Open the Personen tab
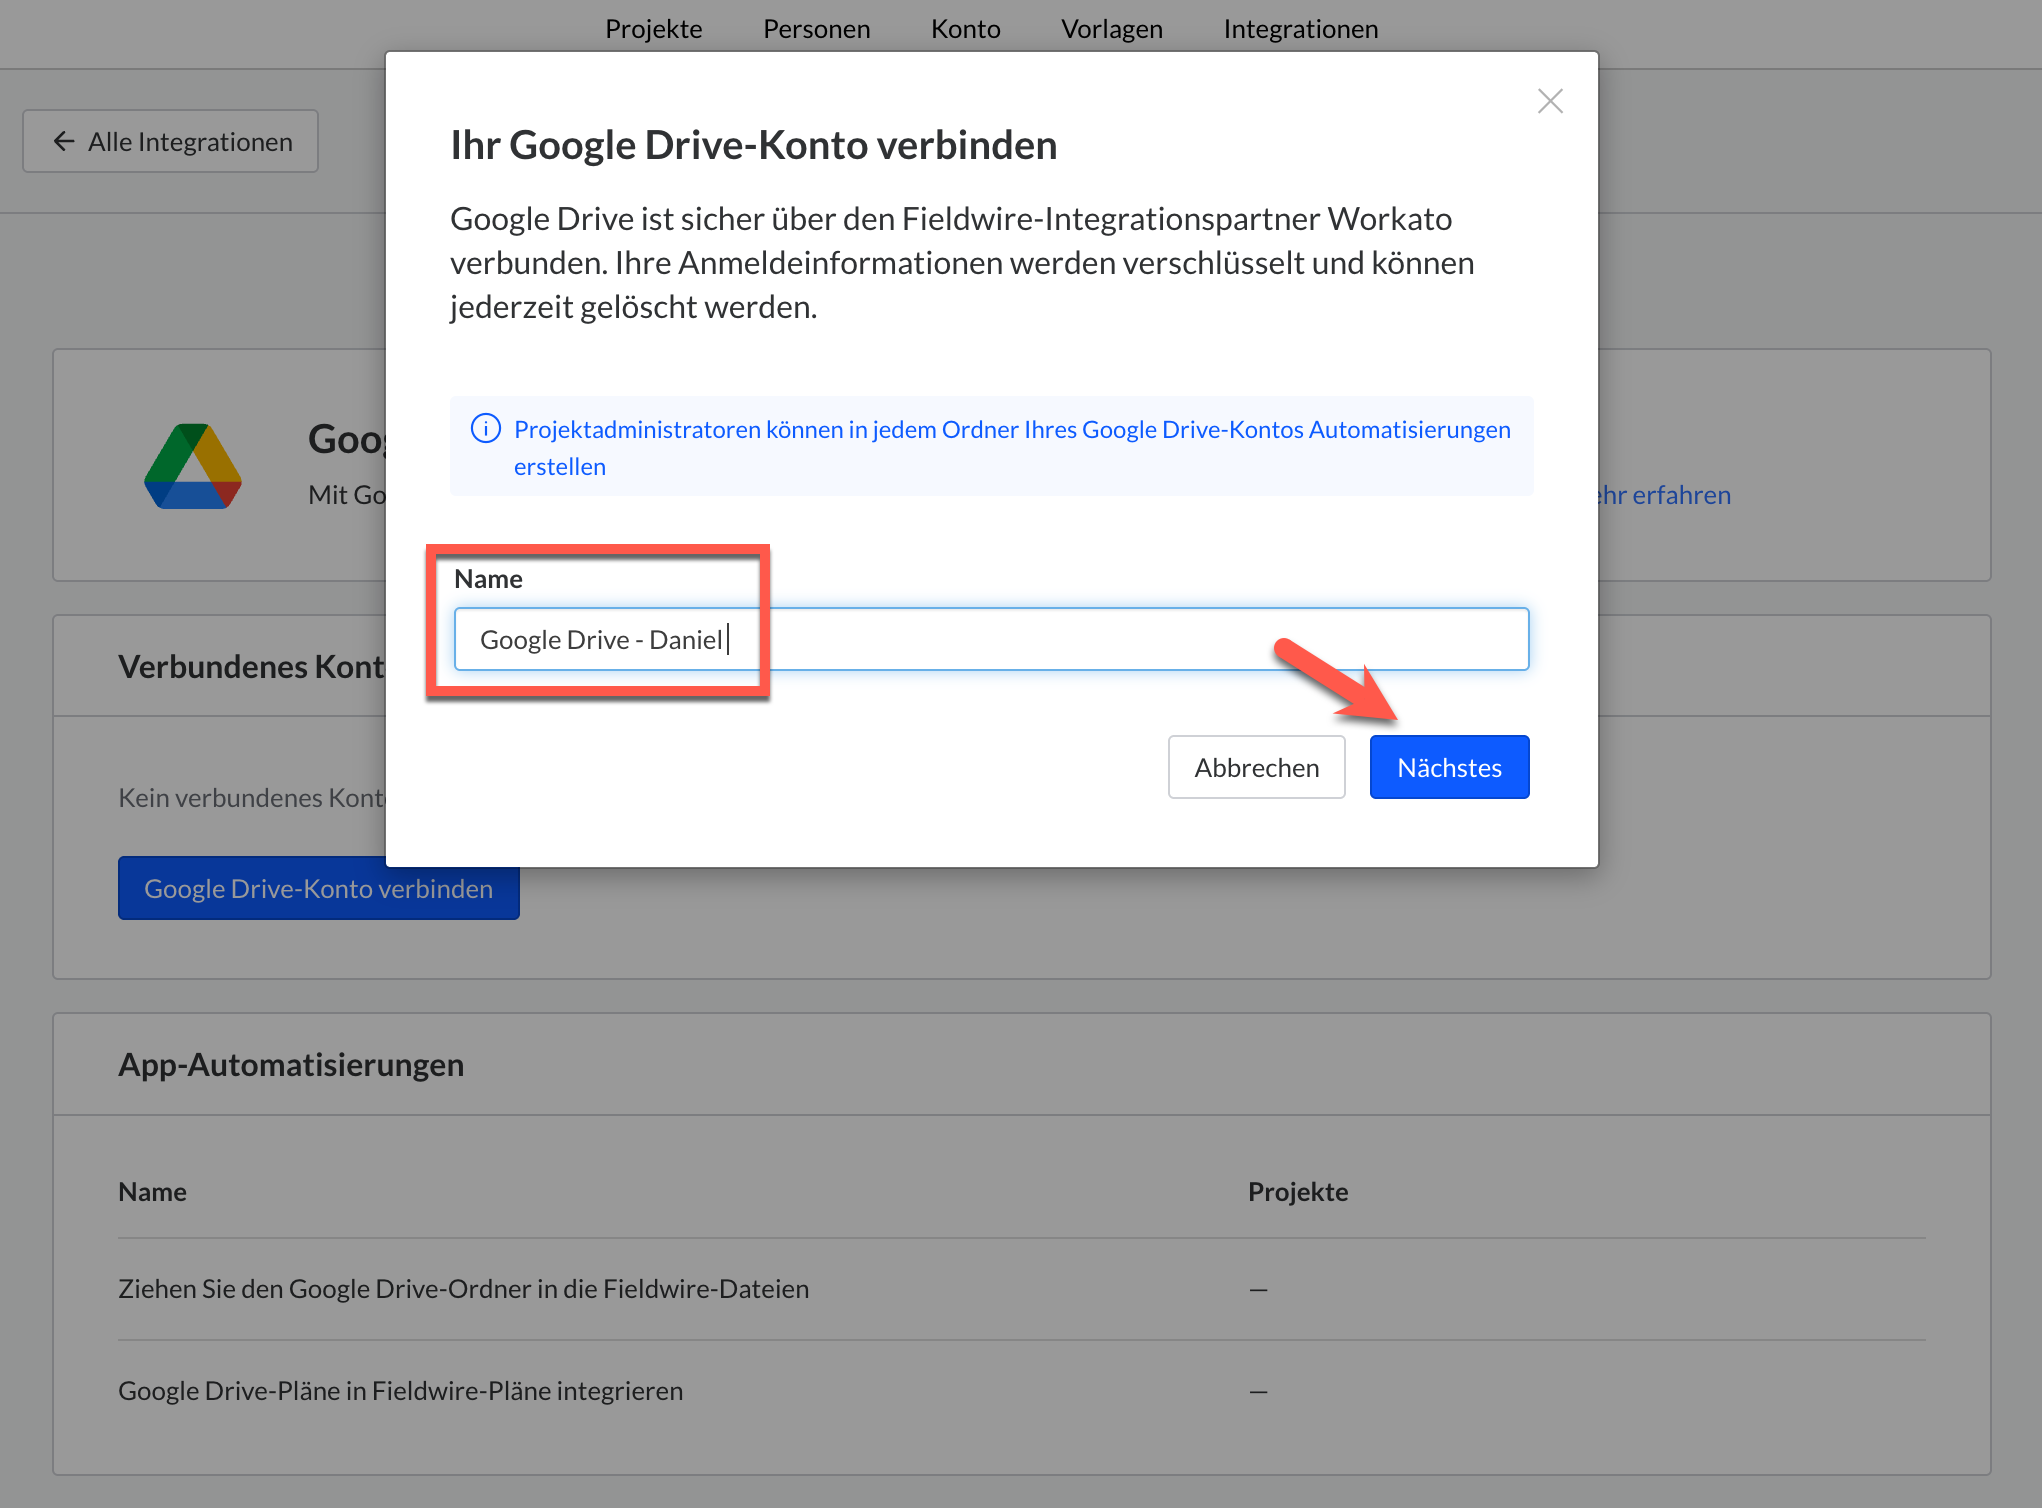 (816, 29)
